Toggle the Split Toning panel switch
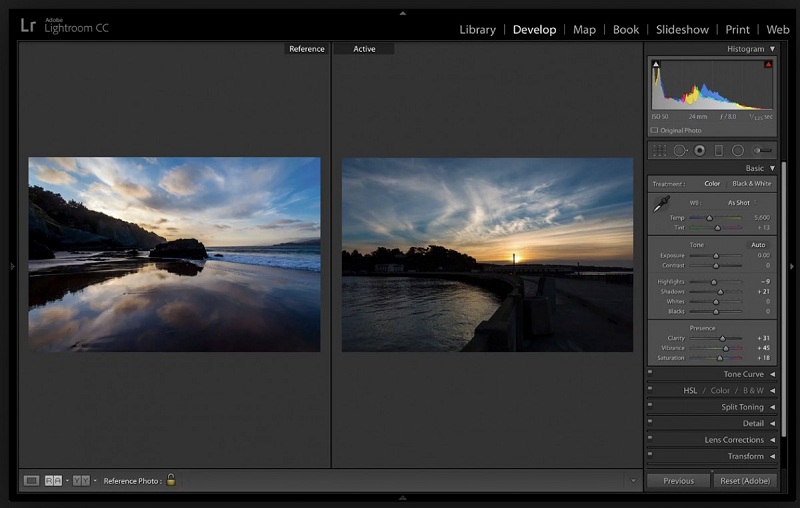The width and height of the screenshot is (800, 508). point(650,405)
